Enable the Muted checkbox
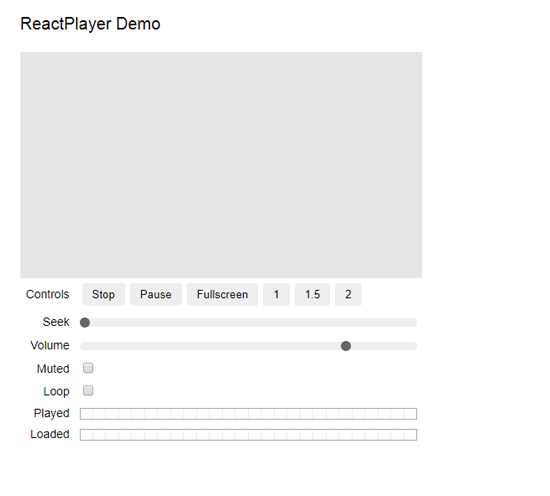This screenshot has height=496, width=550. tap(88, 368)
